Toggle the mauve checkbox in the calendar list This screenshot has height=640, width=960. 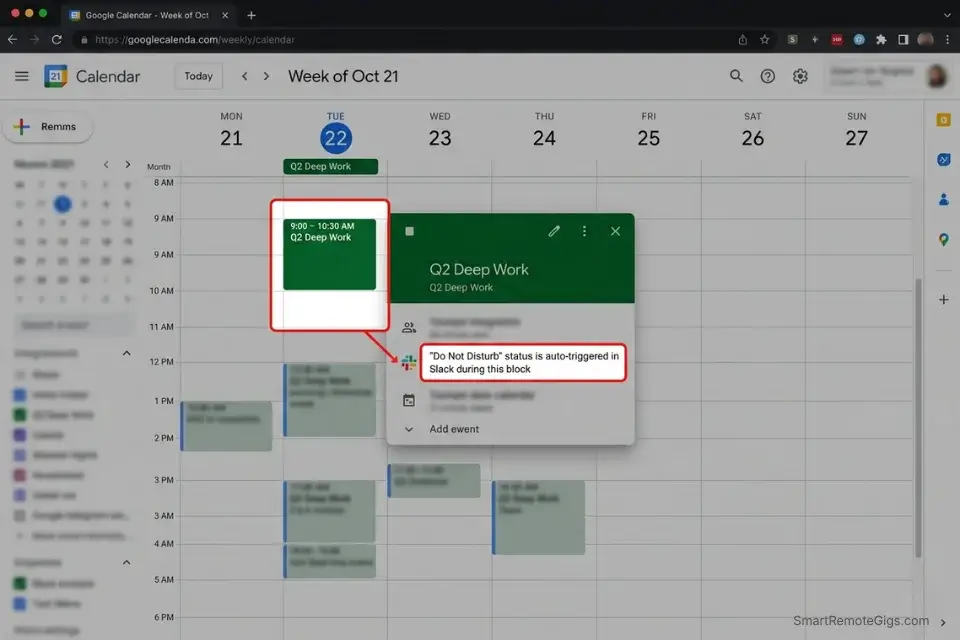(20, 475)
